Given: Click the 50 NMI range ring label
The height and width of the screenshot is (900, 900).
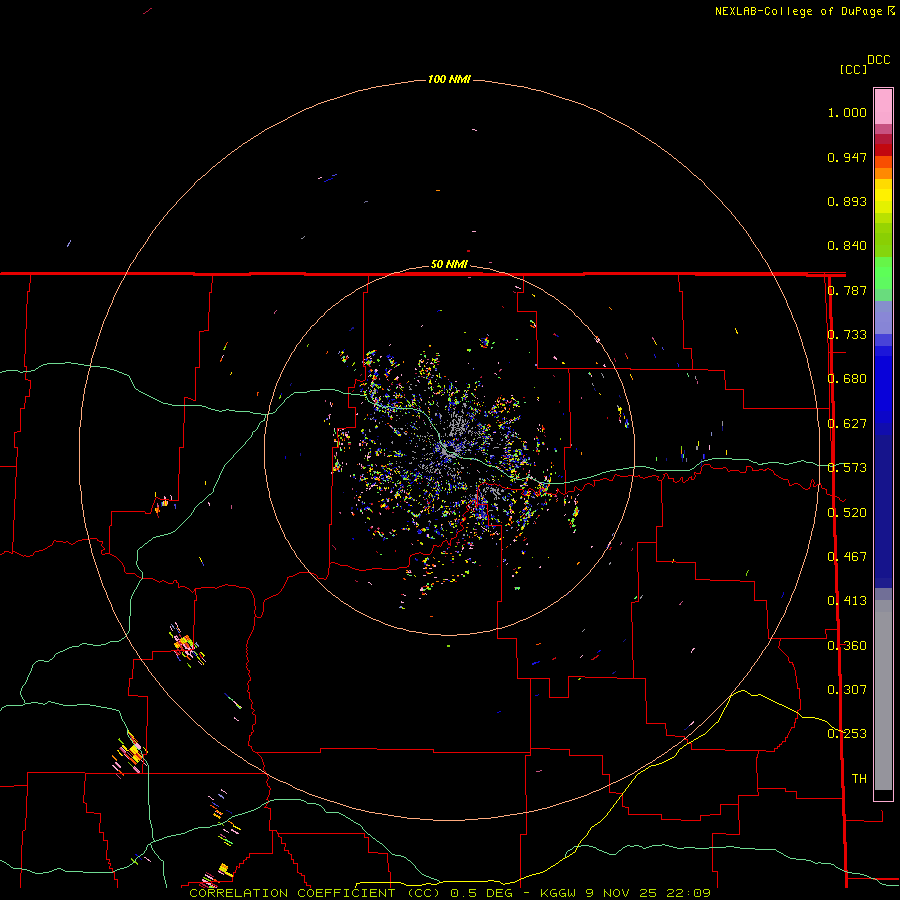Looking at the screenshot, I should (x=449, y=264).
